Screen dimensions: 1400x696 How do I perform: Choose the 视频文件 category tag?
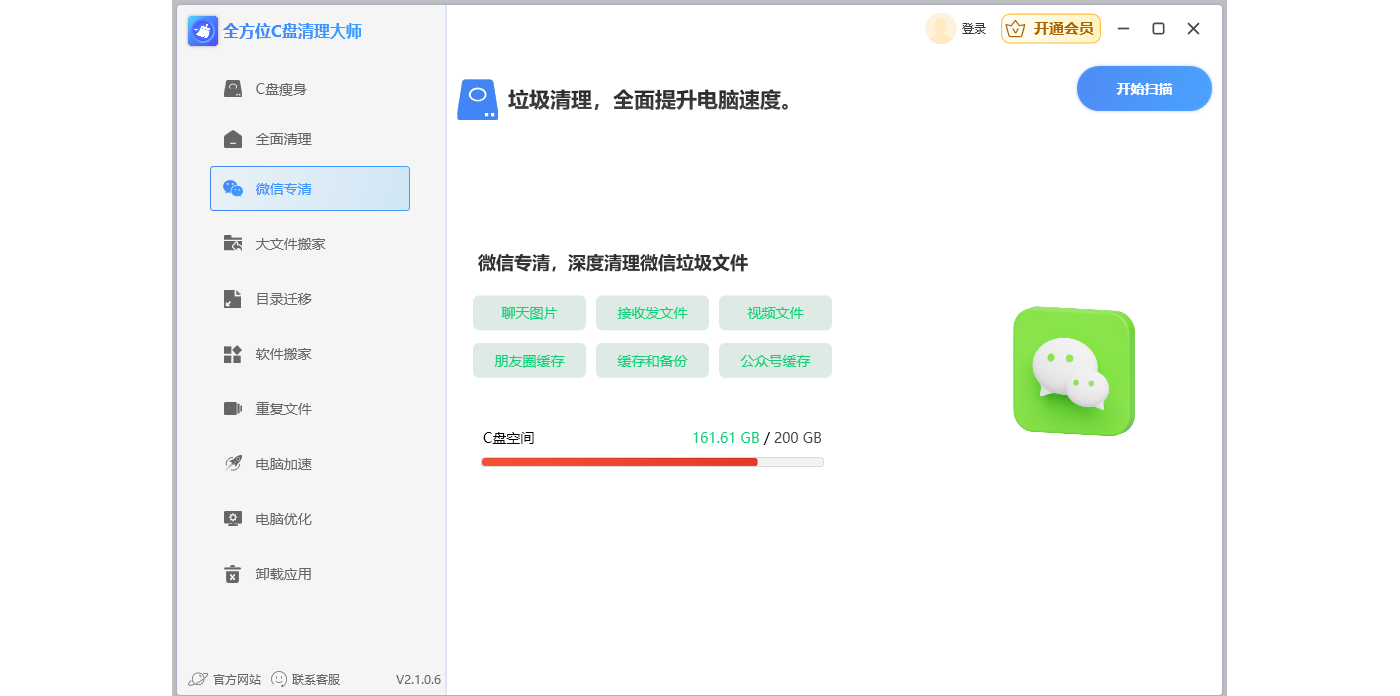pos(775,313)
